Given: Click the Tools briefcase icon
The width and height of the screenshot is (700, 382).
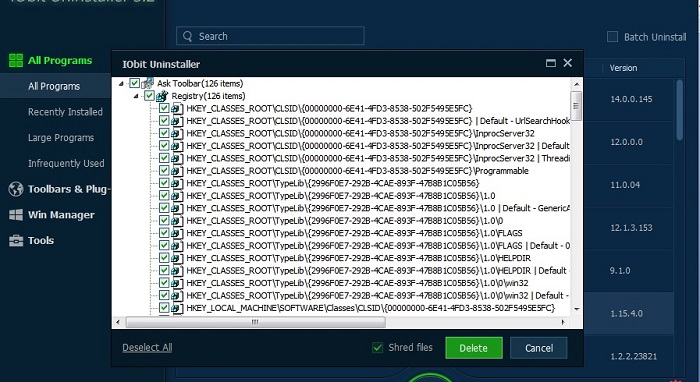Looking at the screenshot, I should pos(16,241).
